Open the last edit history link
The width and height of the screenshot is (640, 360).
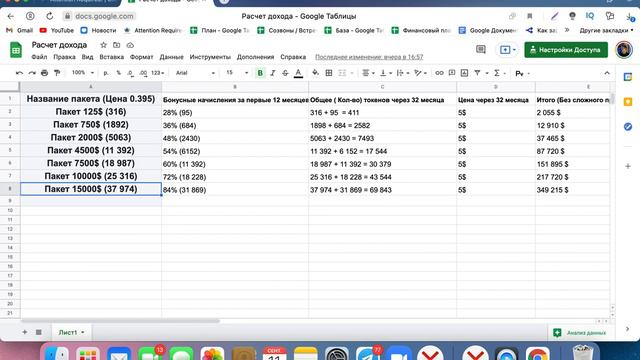point(369,57)
